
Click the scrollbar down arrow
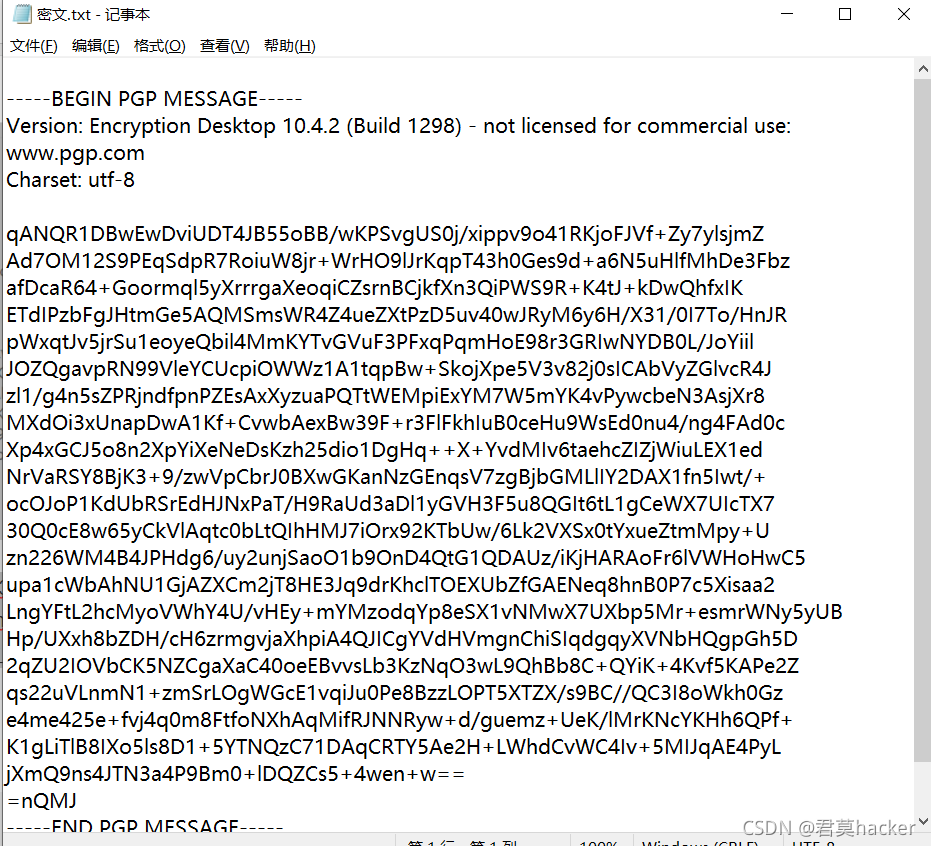(923, 822)
